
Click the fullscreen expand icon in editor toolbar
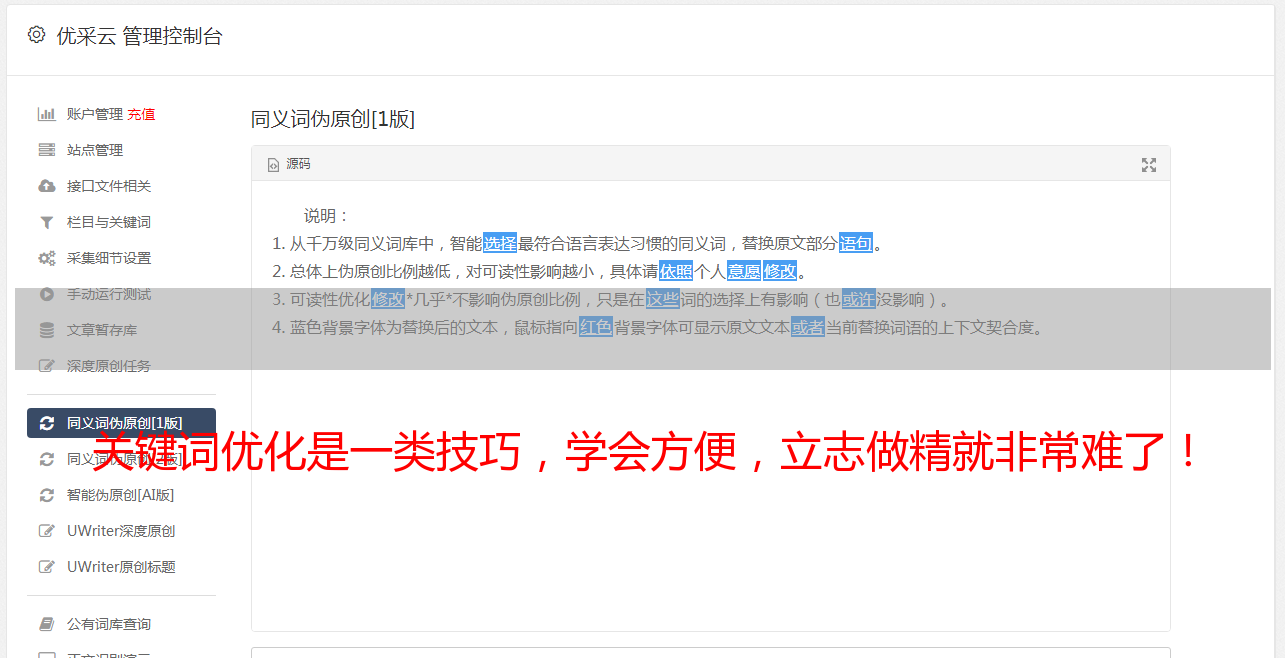tap(1149, 165)
